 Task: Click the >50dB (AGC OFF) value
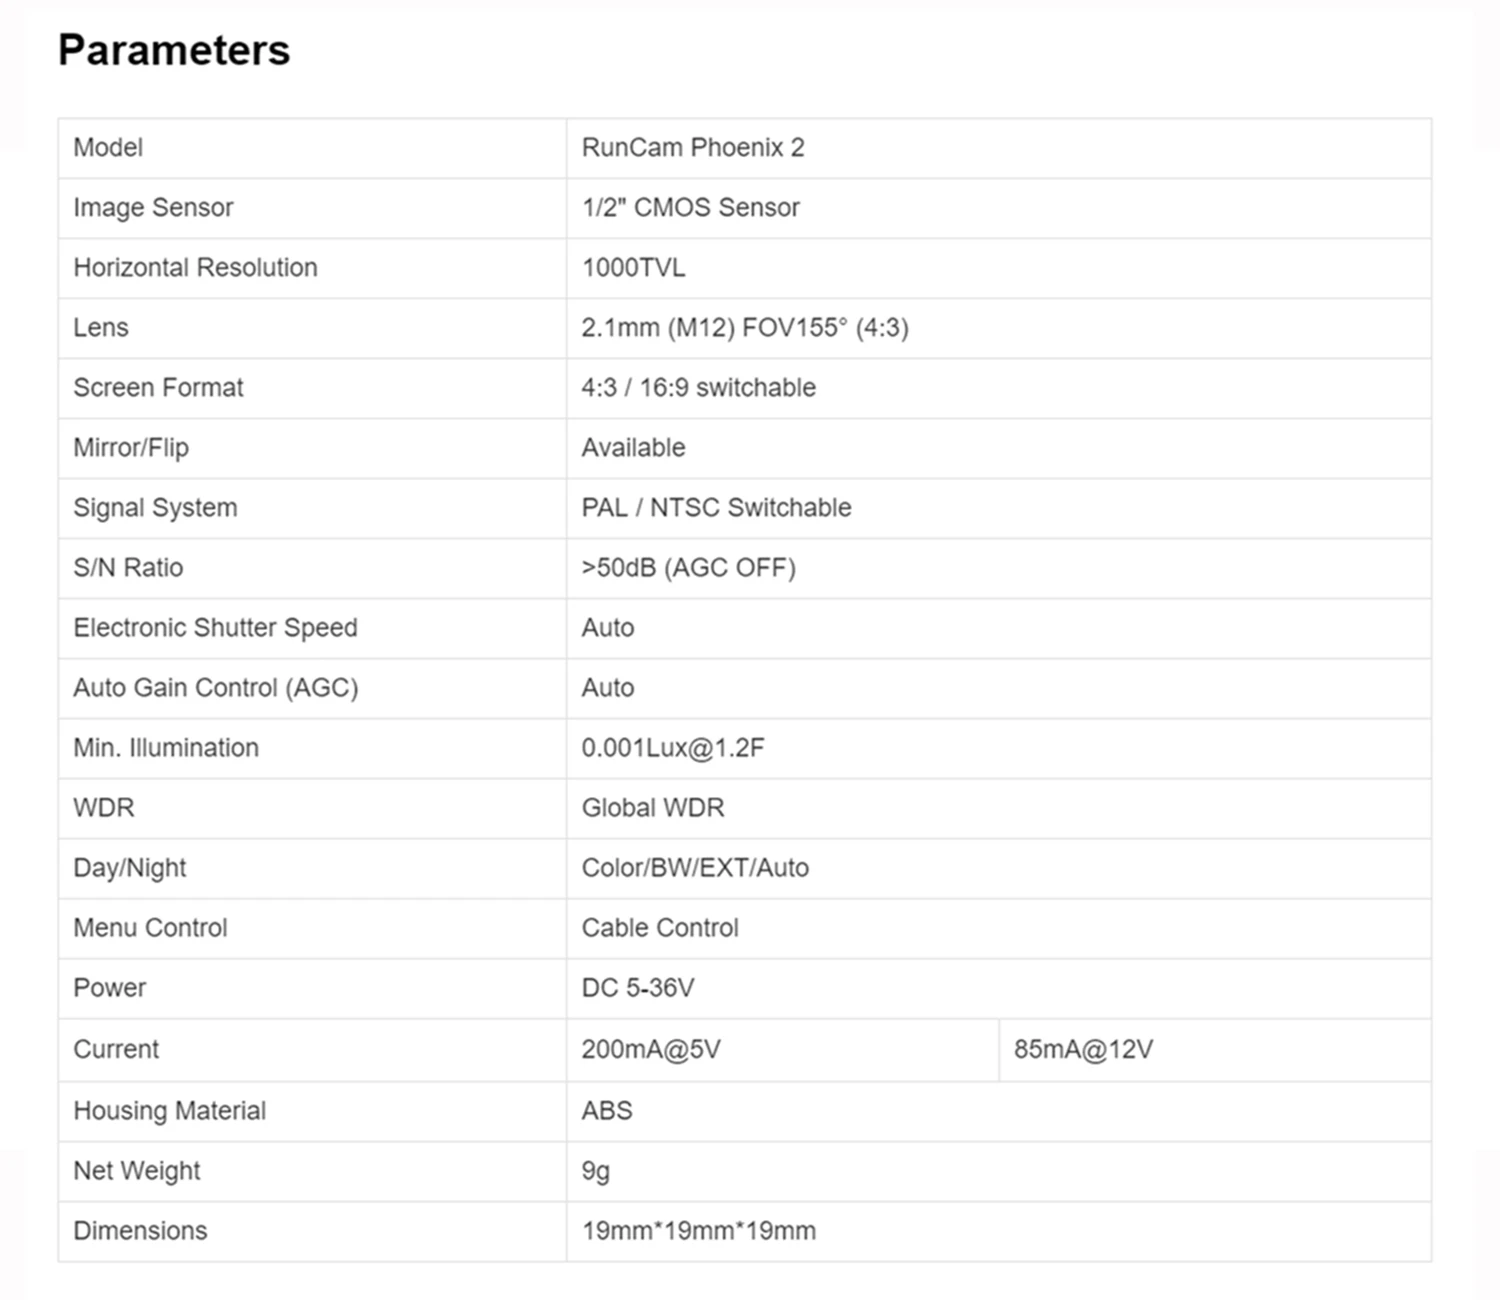pyautogui.click(x=689, y=568)
